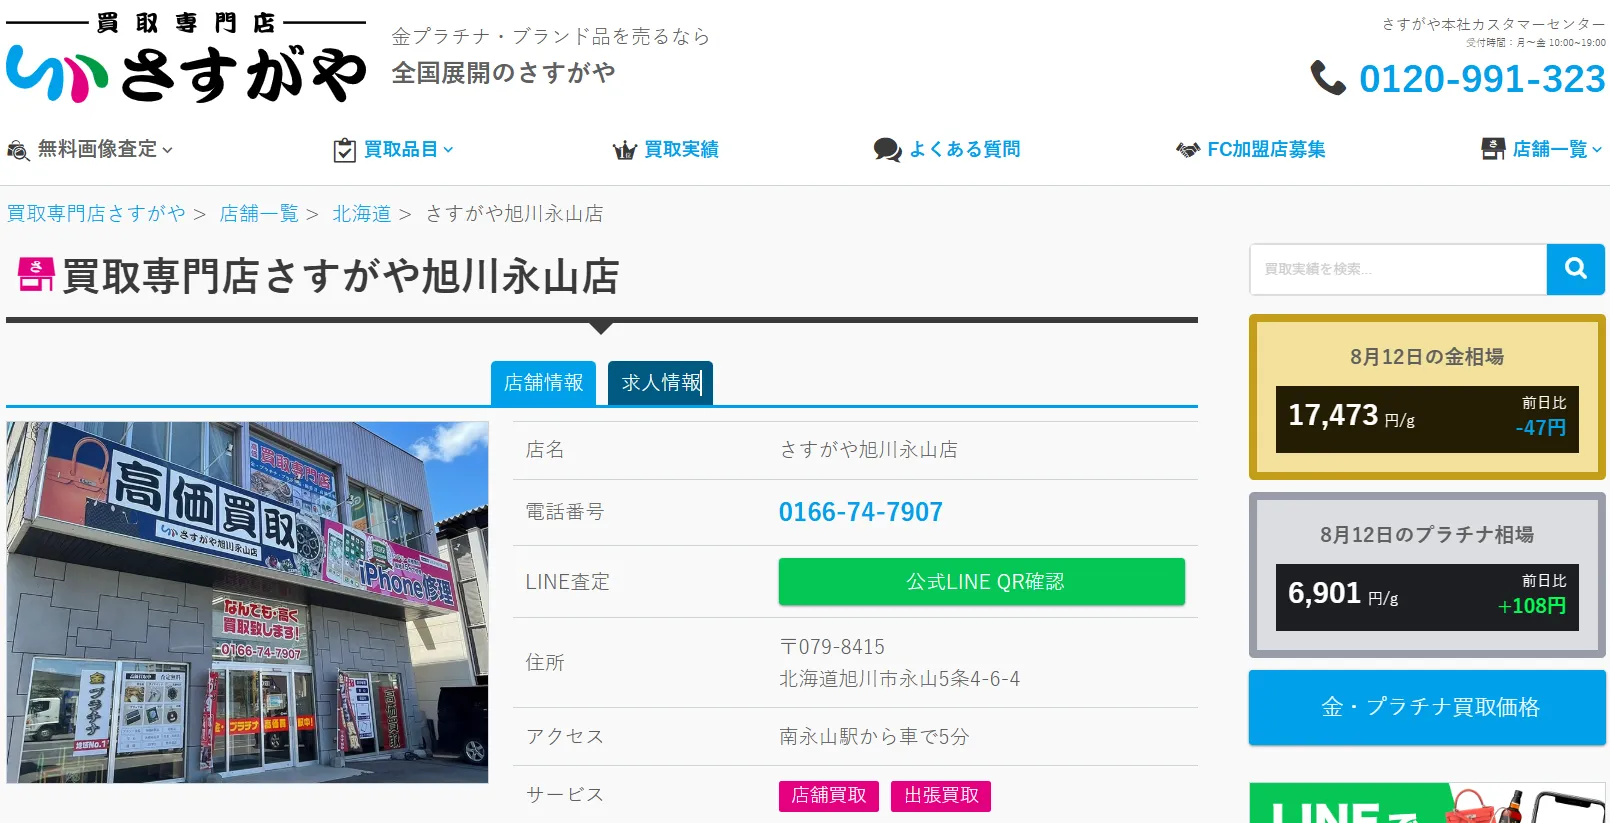
Task: Click the 出張買取 service tag
Action: click(941, 795)
